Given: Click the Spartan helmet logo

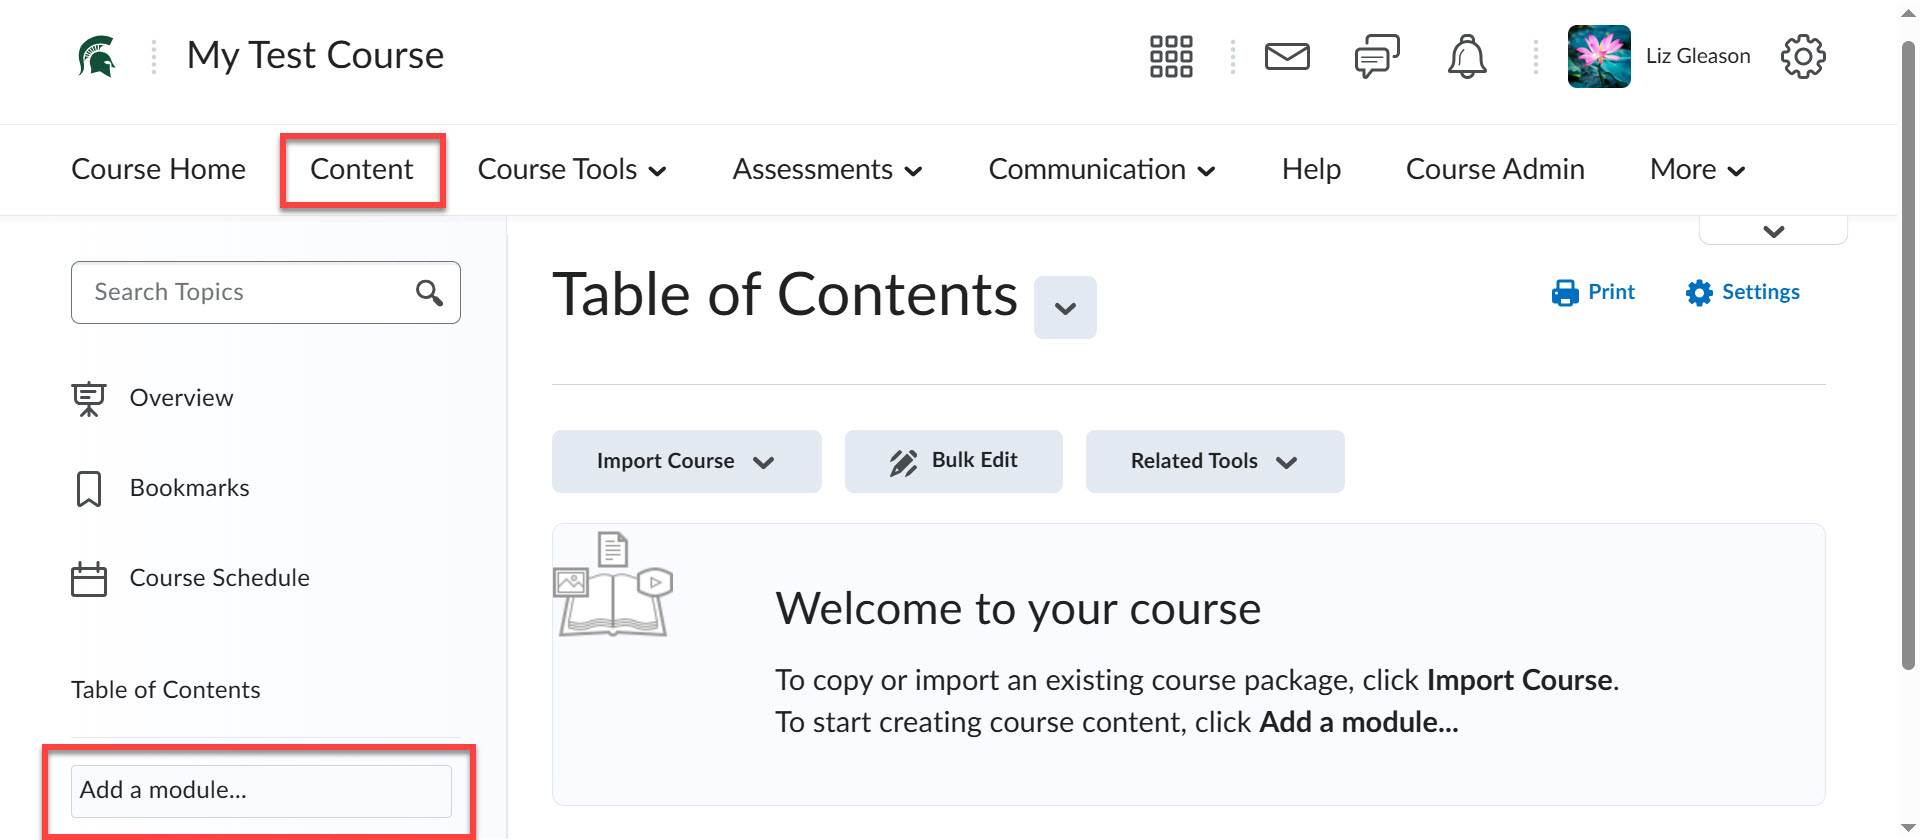Looking at the screenshot, I should pos(97,56).
